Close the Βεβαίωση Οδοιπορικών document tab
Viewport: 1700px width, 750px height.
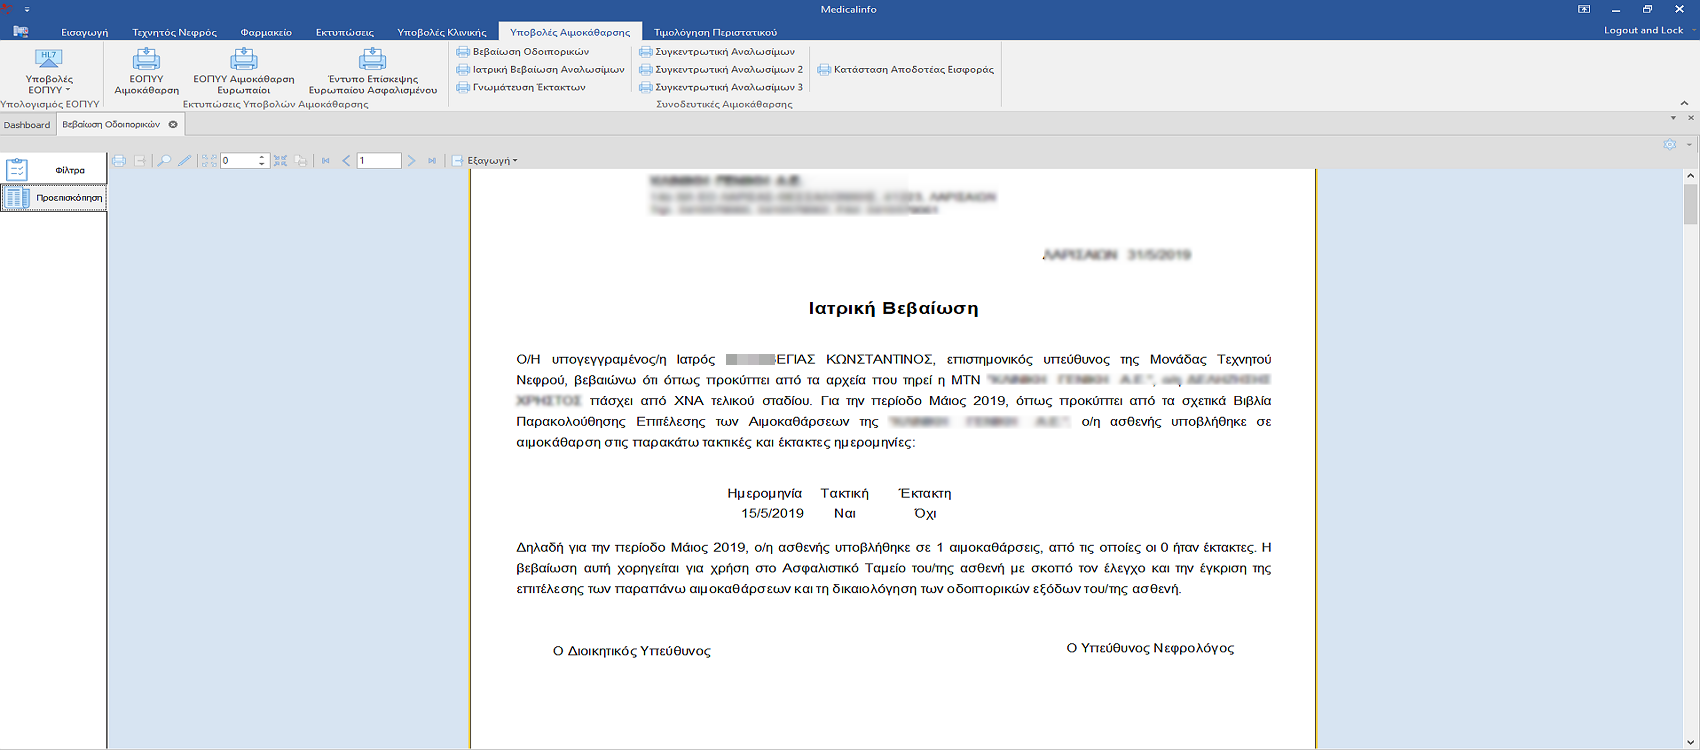click(x=173, y=125)
